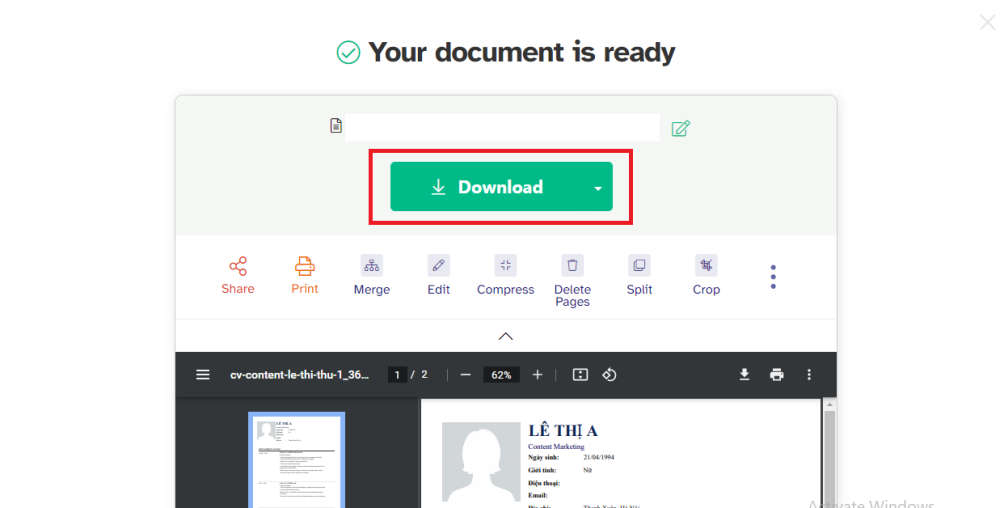
Task: Toggle the PDF viewer sidebar menu
Action: click(x=203, y=375)
